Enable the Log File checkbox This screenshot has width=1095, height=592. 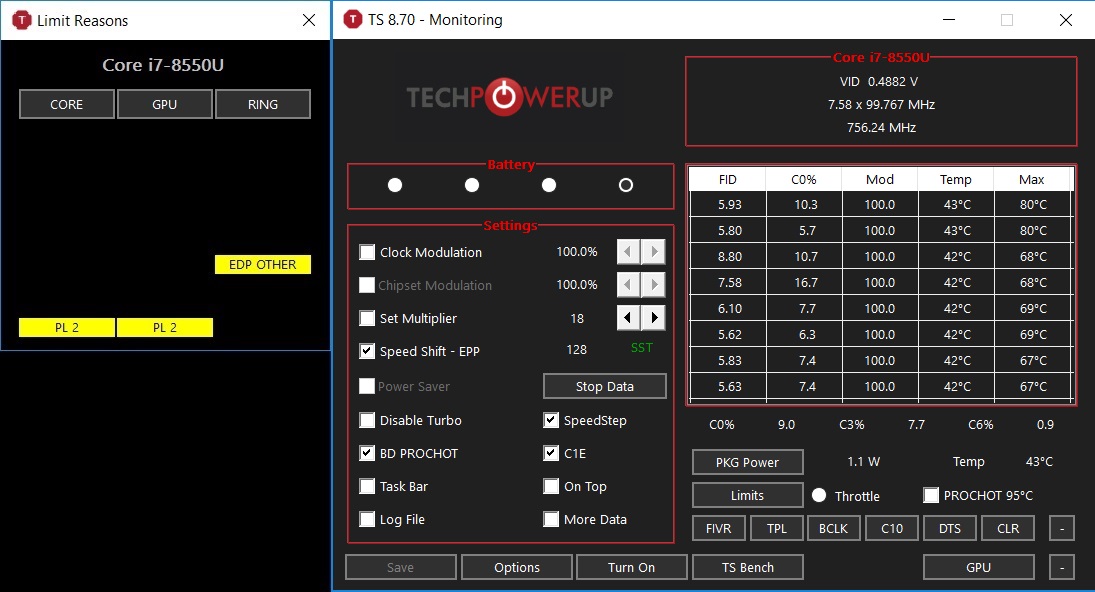point(367,519)
